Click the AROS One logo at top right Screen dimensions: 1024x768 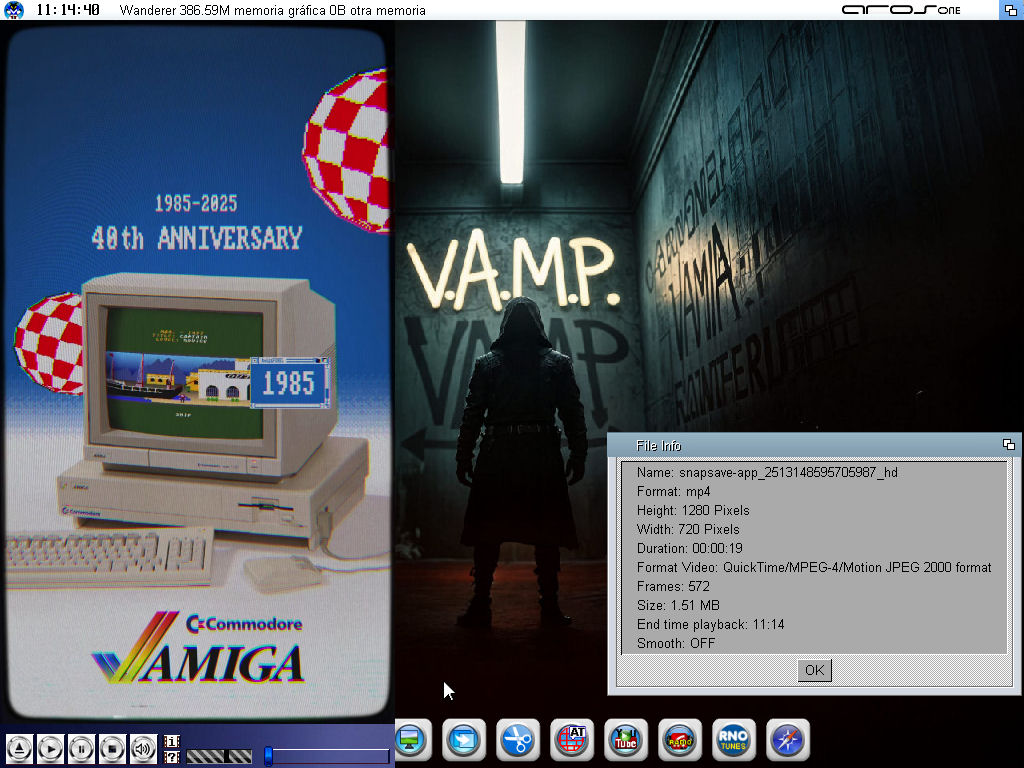(x=901, y=10)
